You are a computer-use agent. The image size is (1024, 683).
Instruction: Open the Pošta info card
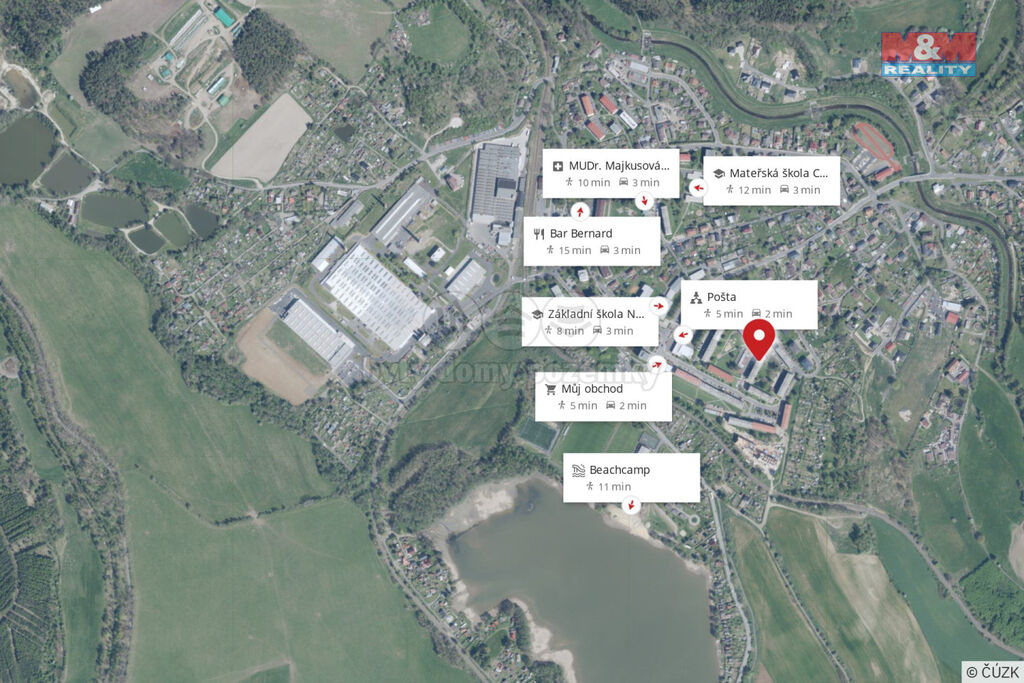pos(749,305)
